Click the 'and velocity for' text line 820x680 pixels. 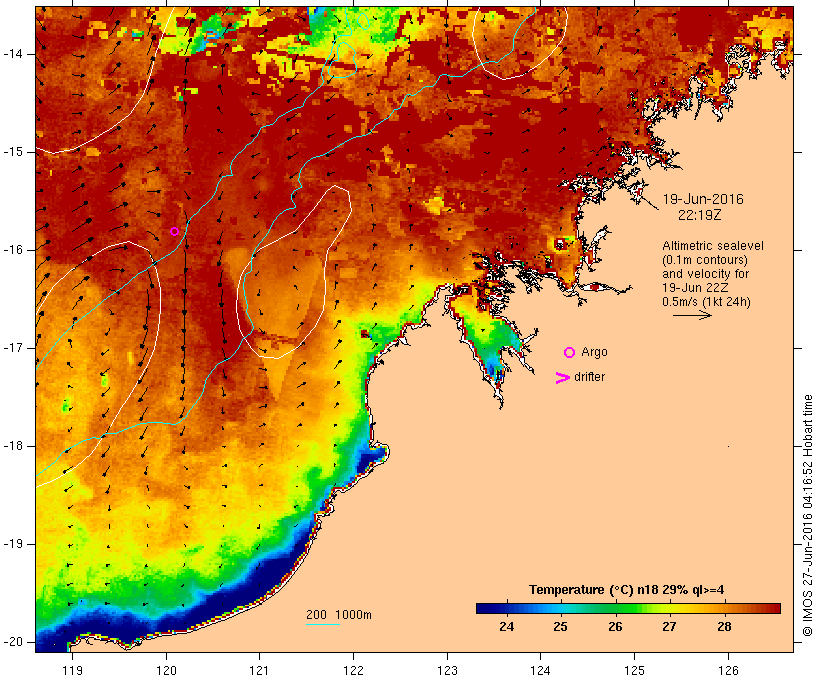pos(705,274)
